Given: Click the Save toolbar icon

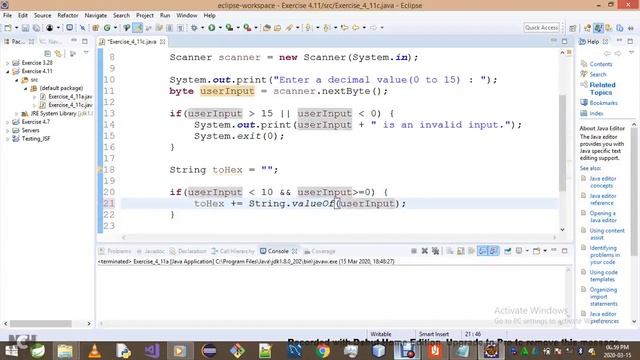Looking at the screenshot, I should (x=25, y=28).
